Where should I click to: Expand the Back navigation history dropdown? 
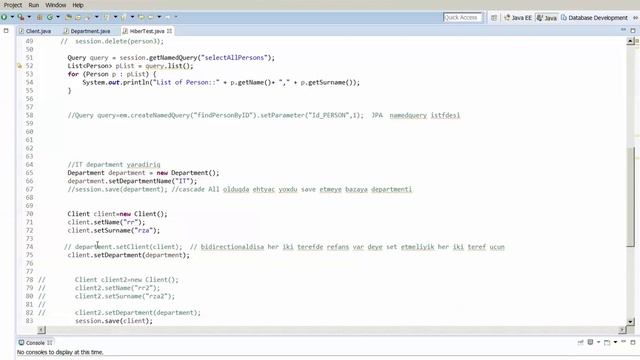pos(159,17)
